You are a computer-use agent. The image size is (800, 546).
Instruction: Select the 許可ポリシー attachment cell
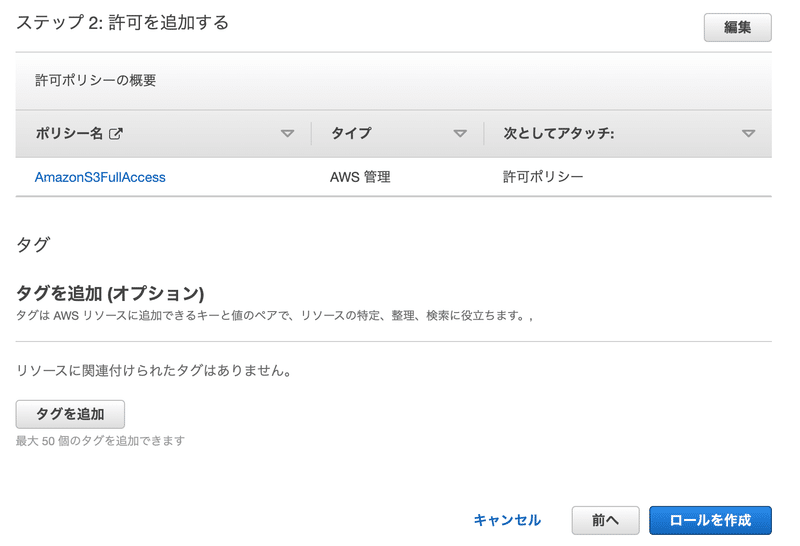(543, 177)
